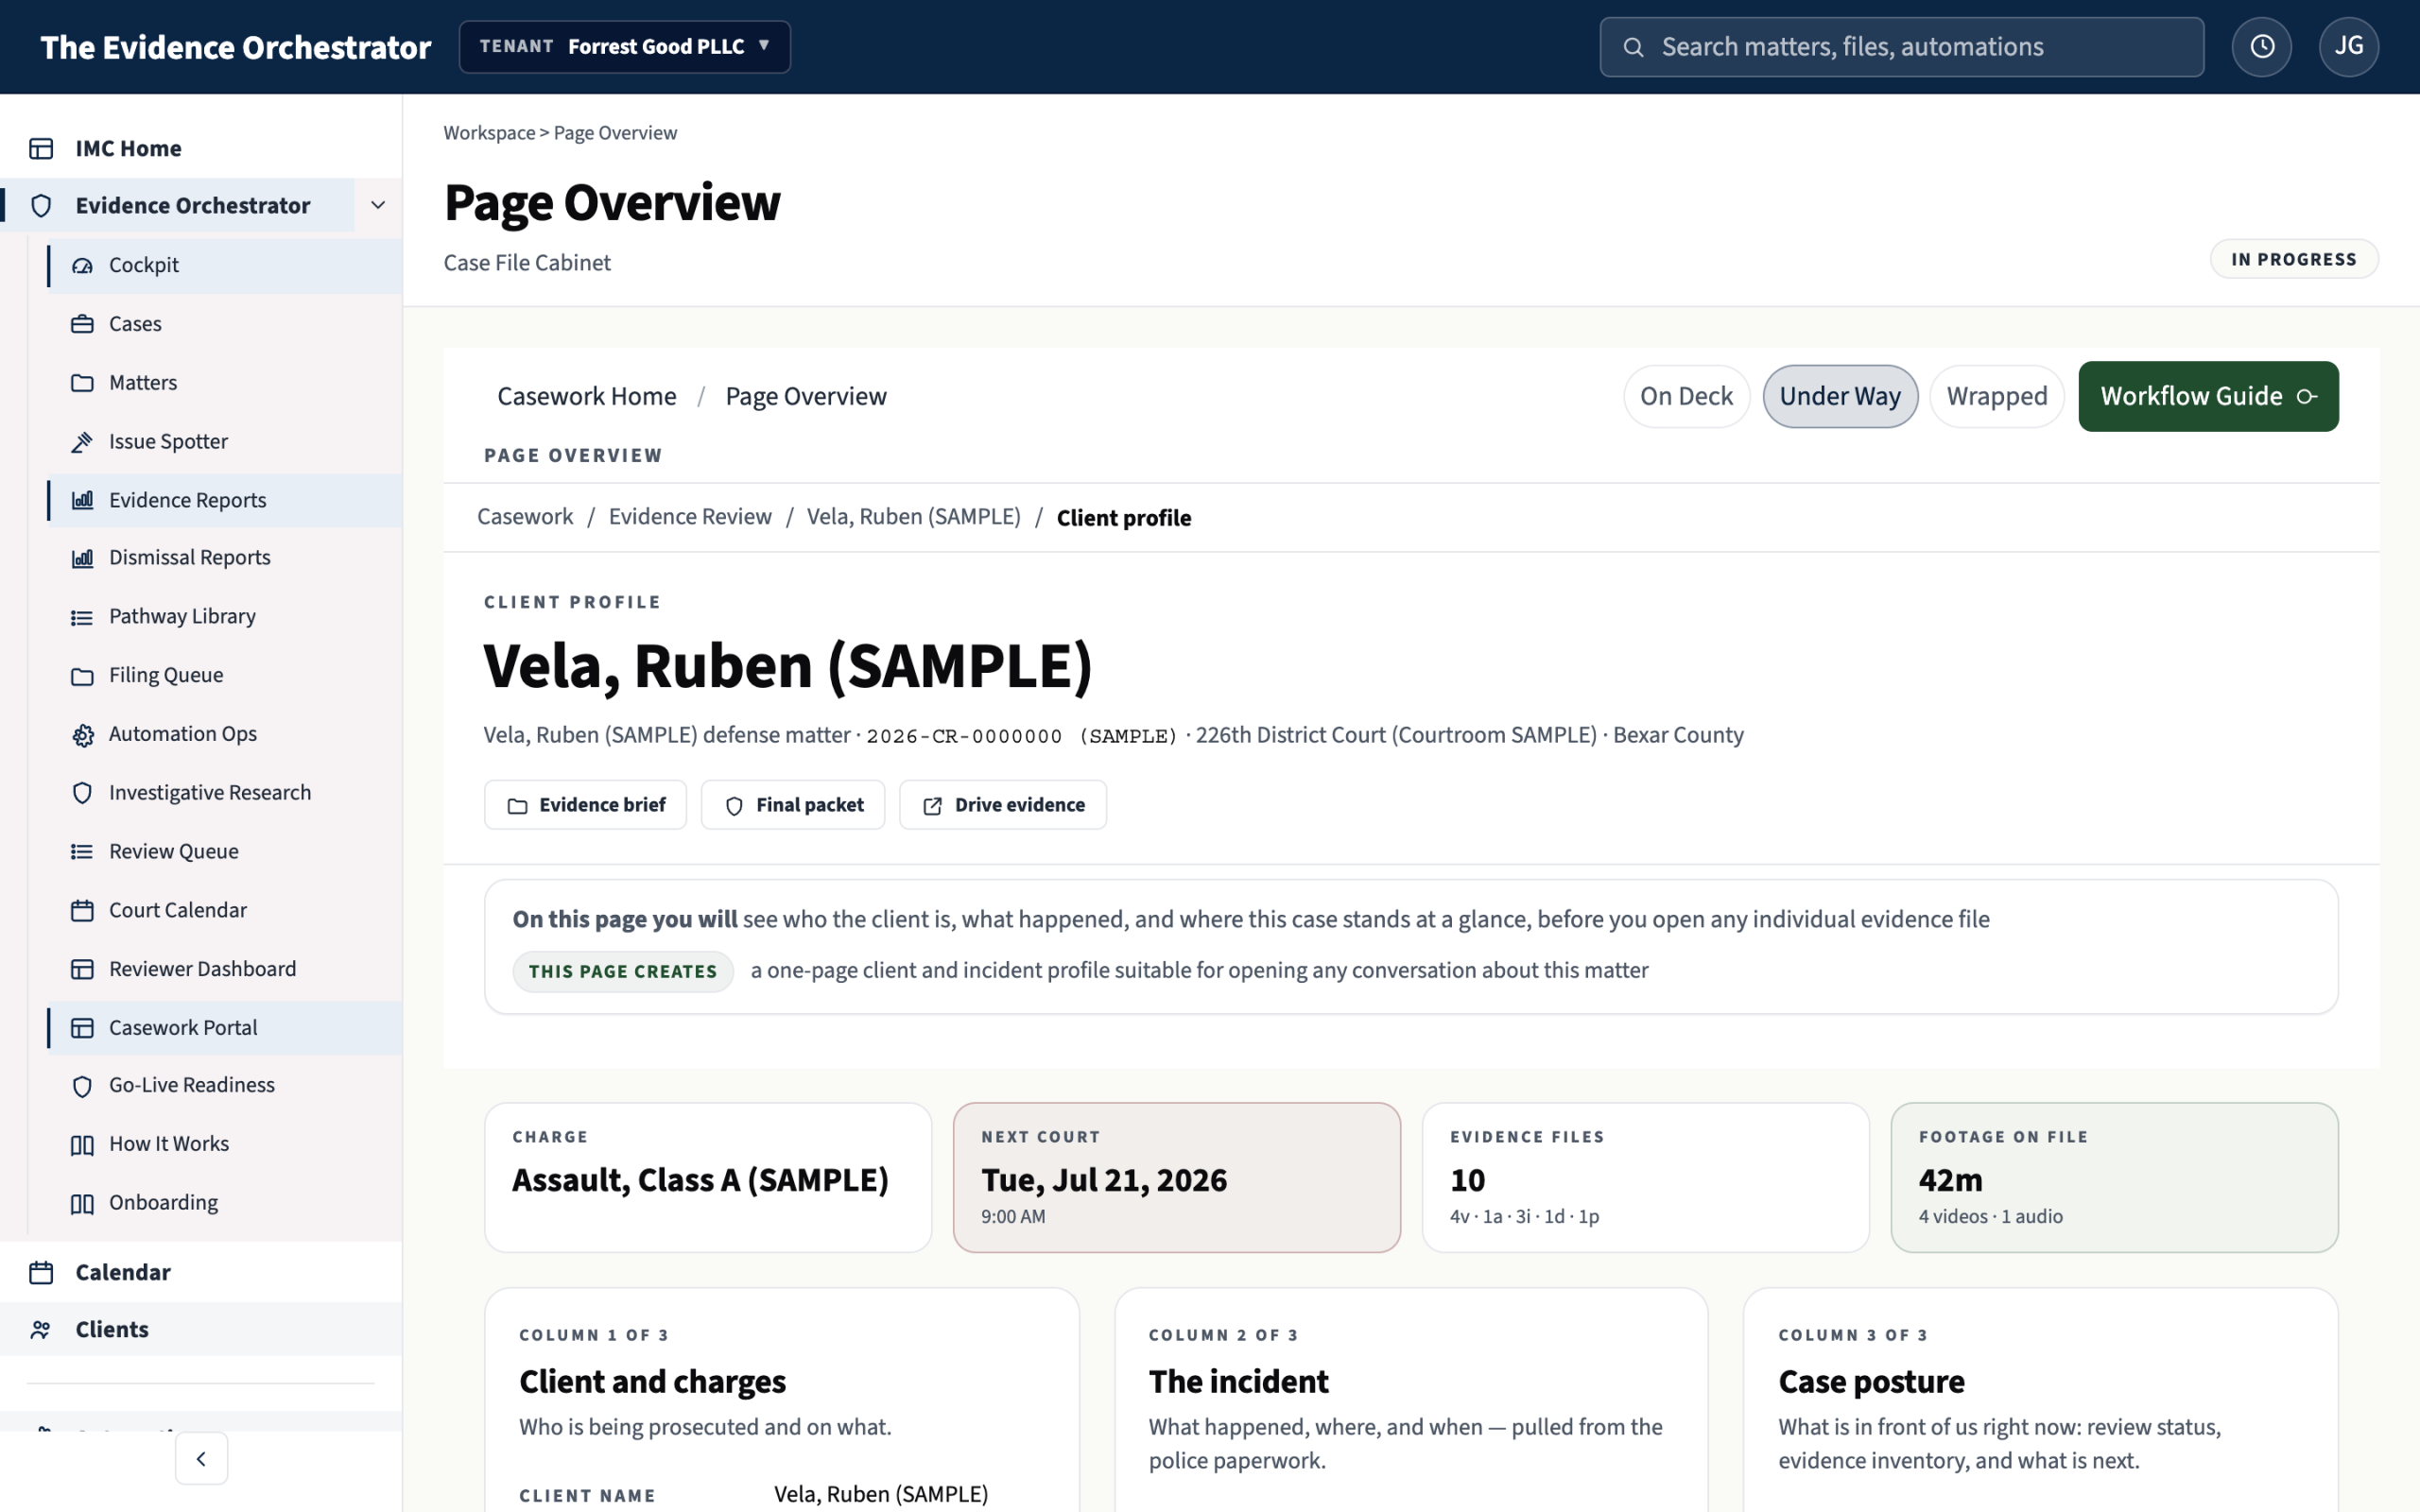Click the Review Queue list icon

point(82,852)
